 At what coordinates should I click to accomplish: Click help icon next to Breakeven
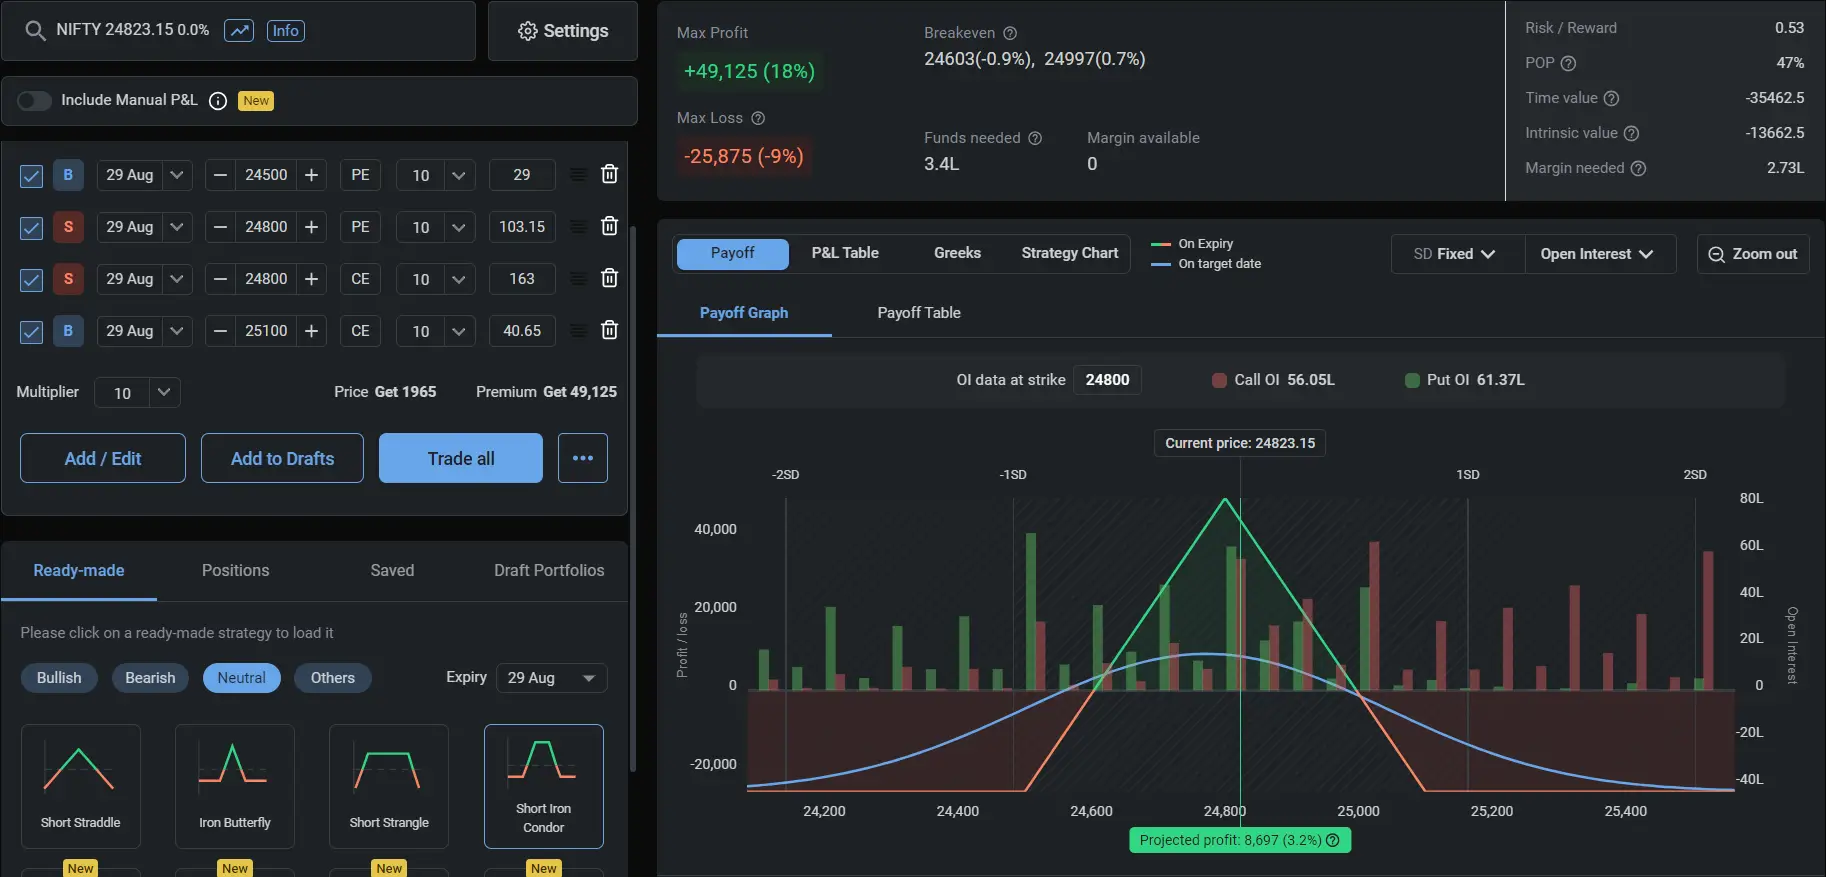point(1010,33)
